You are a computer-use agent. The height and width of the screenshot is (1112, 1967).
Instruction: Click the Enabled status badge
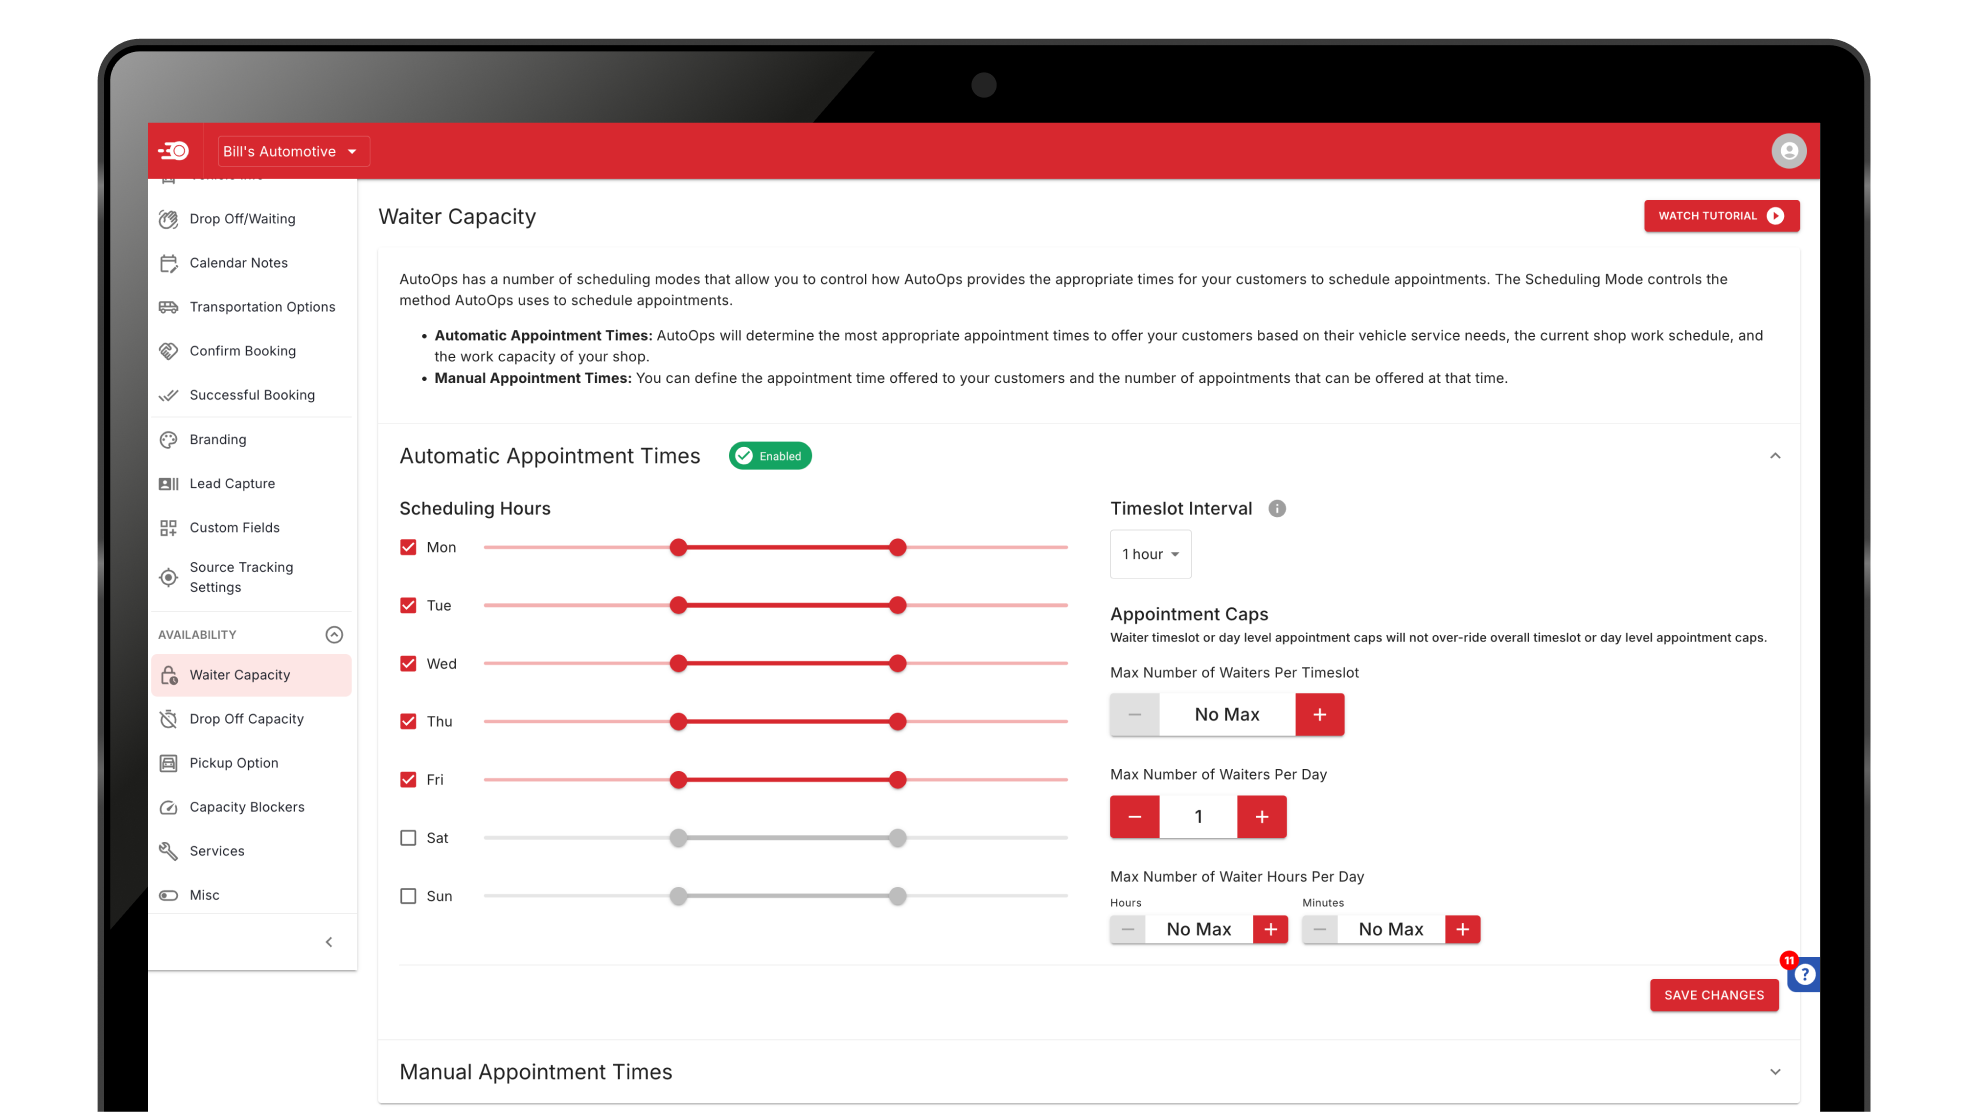770,456
